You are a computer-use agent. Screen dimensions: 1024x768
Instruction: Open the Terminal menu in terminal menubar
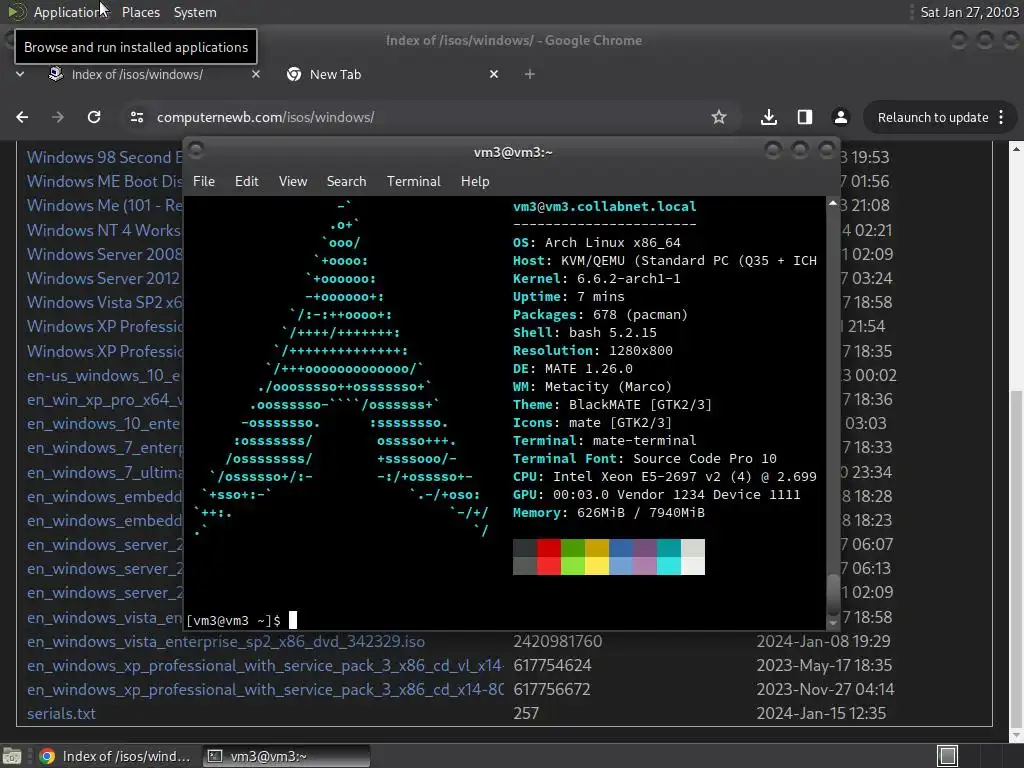(413, 182)
